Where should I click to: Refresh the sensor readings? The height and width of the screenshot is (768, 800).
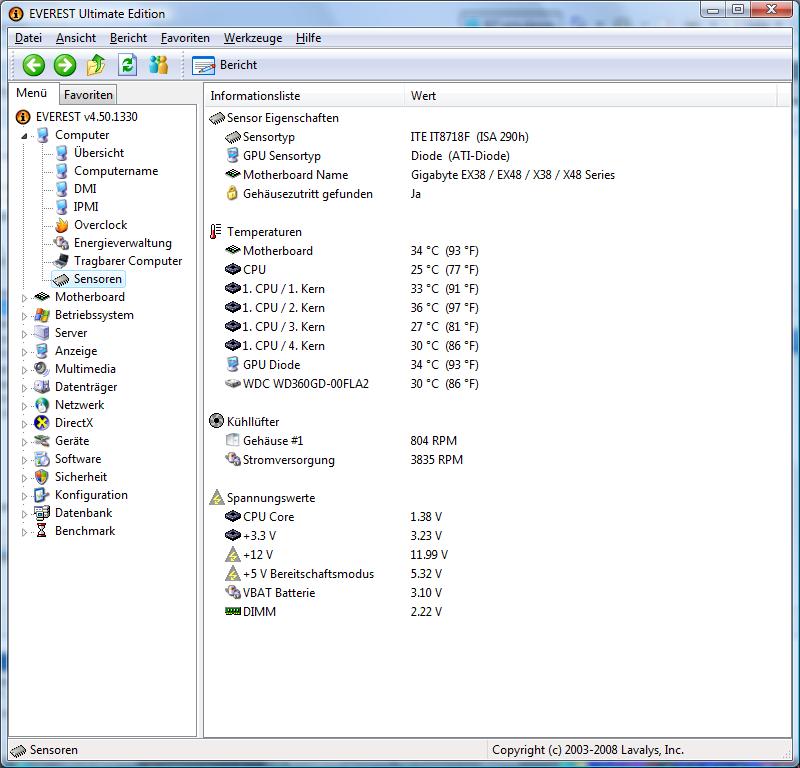coord(128,65)
